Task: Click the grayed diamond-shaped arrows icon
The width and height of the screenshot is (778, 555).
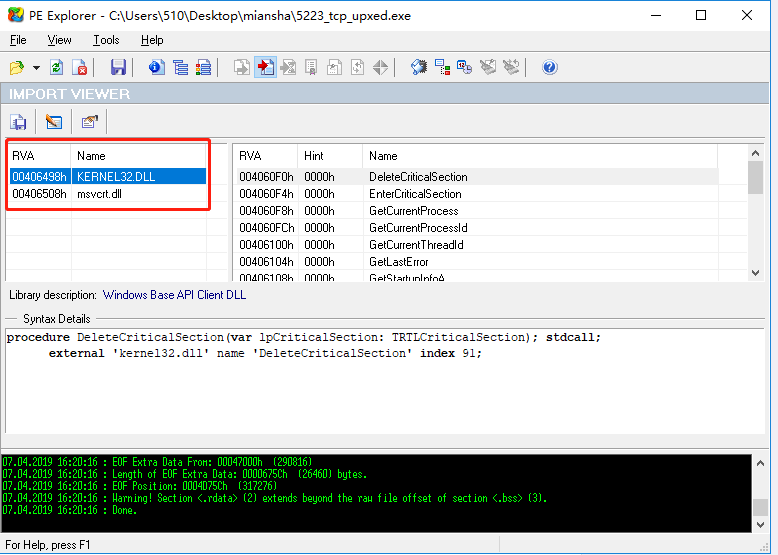Action: point(381,67)
